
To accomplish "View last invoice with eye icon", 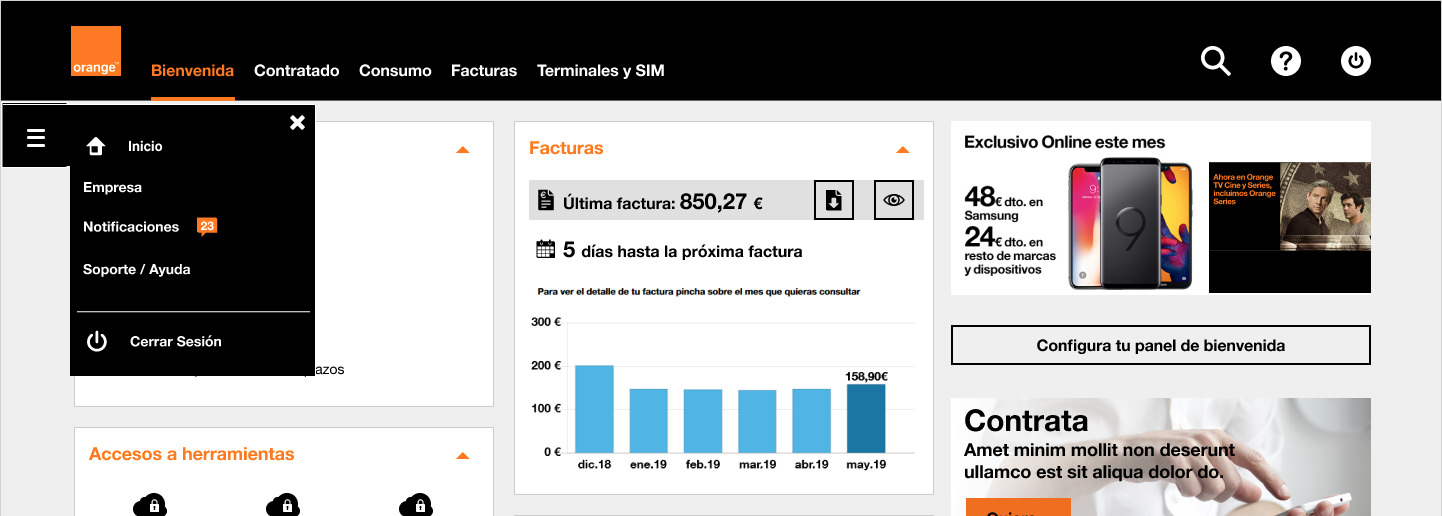I will click(x=893, y=201).
